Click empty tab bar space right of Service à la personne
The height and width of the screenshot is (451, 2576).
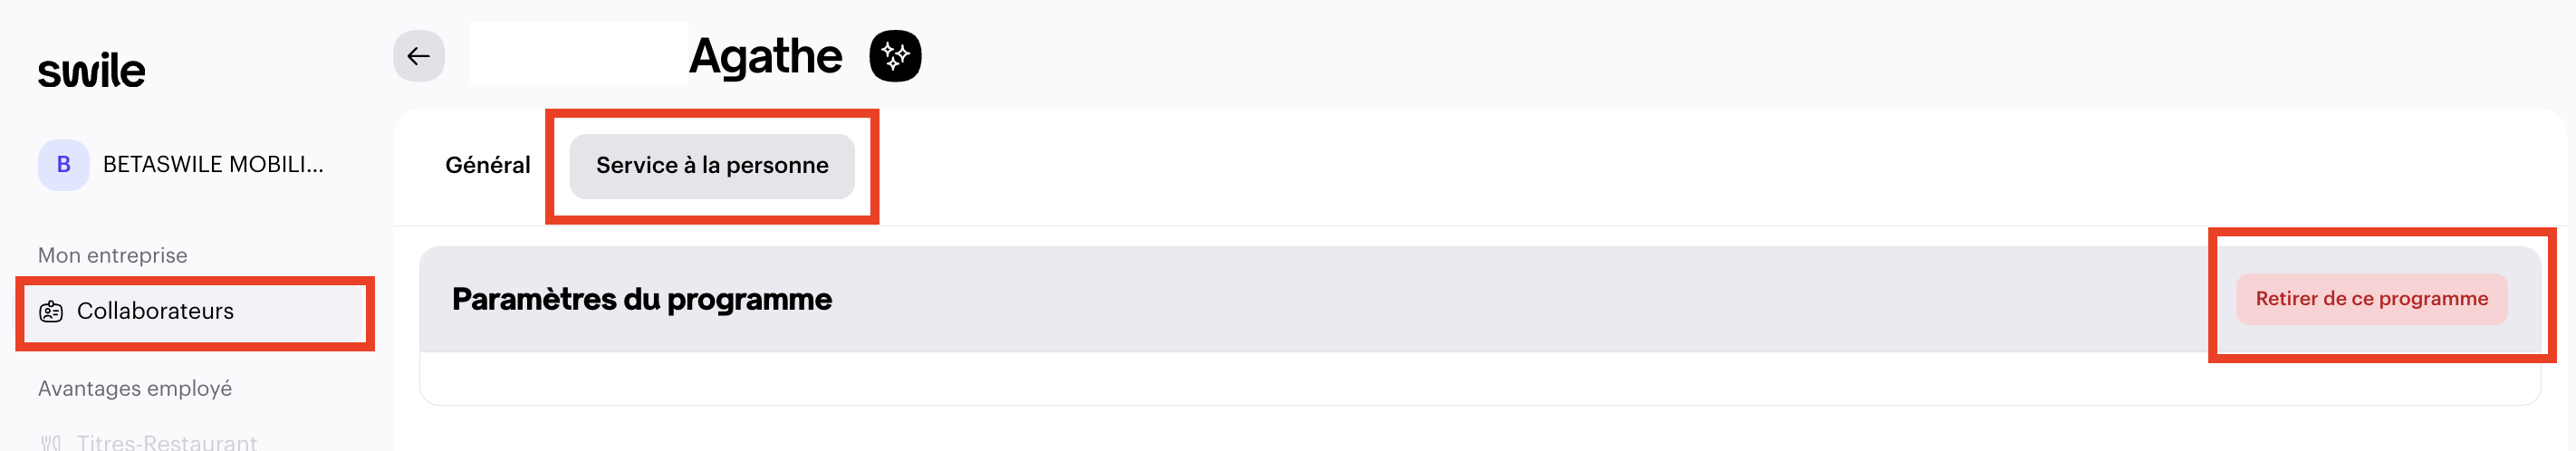pyautogui.click(x=1600, y=166)
